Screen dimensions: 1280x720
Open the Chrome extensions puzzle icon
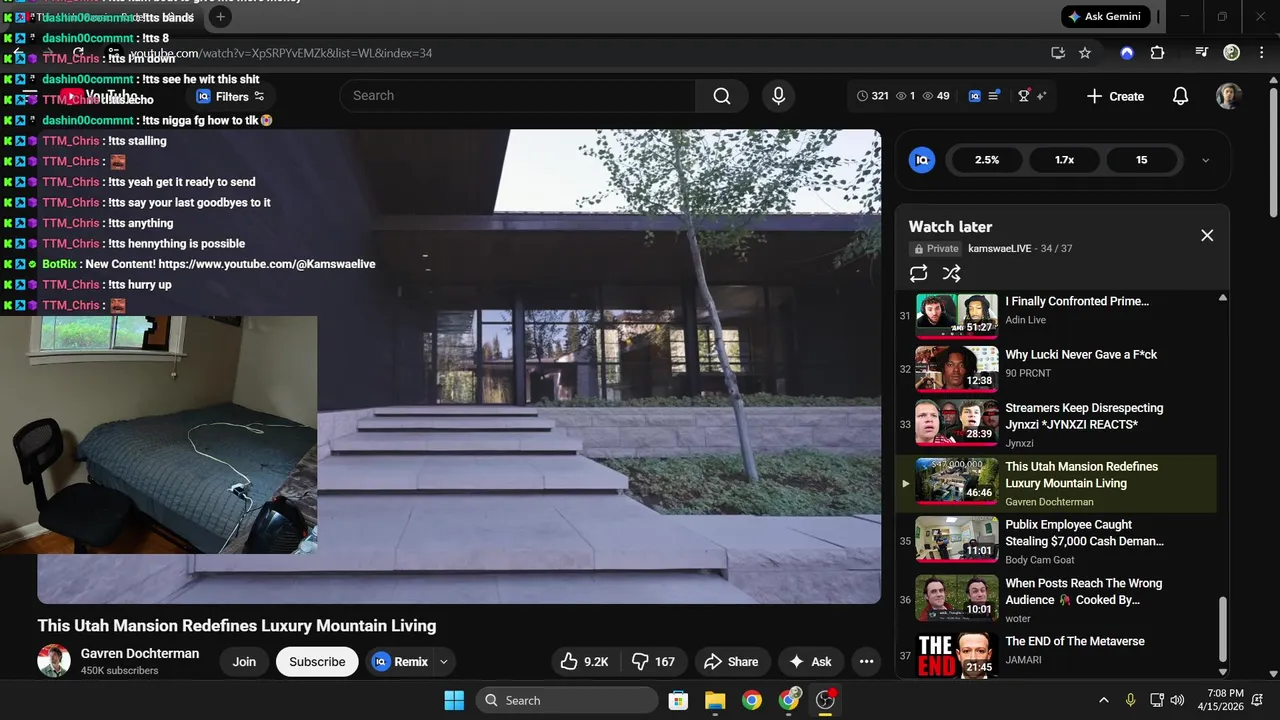(x=1157, y=53)
